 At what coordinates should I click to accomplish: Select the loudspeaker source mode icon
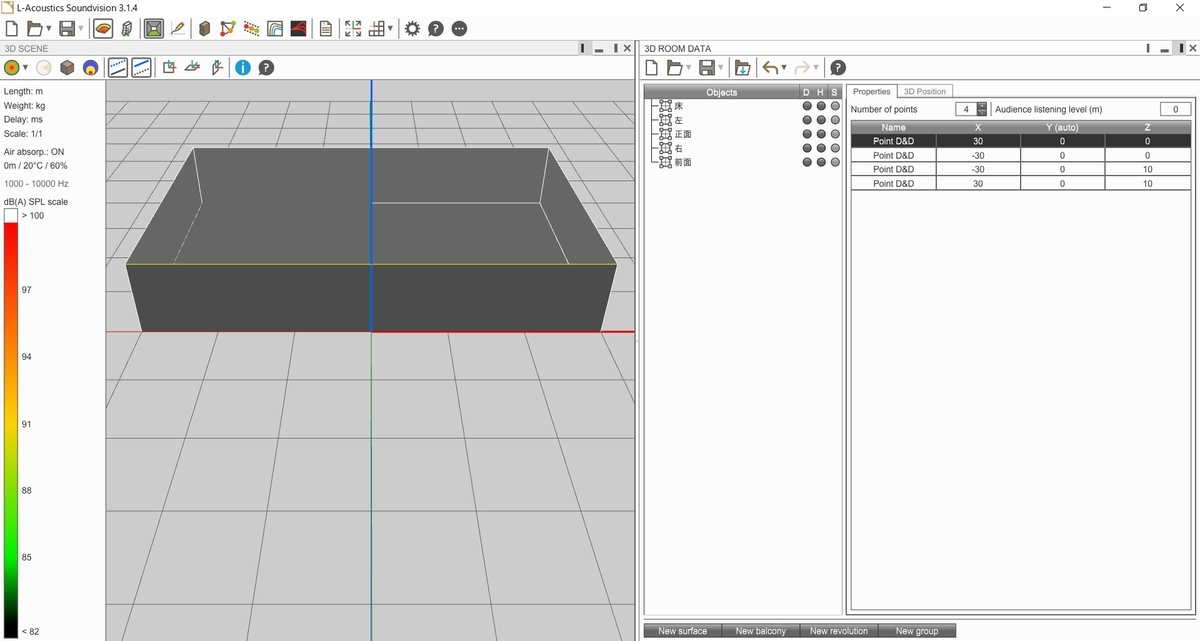click(x=127, y=29)
